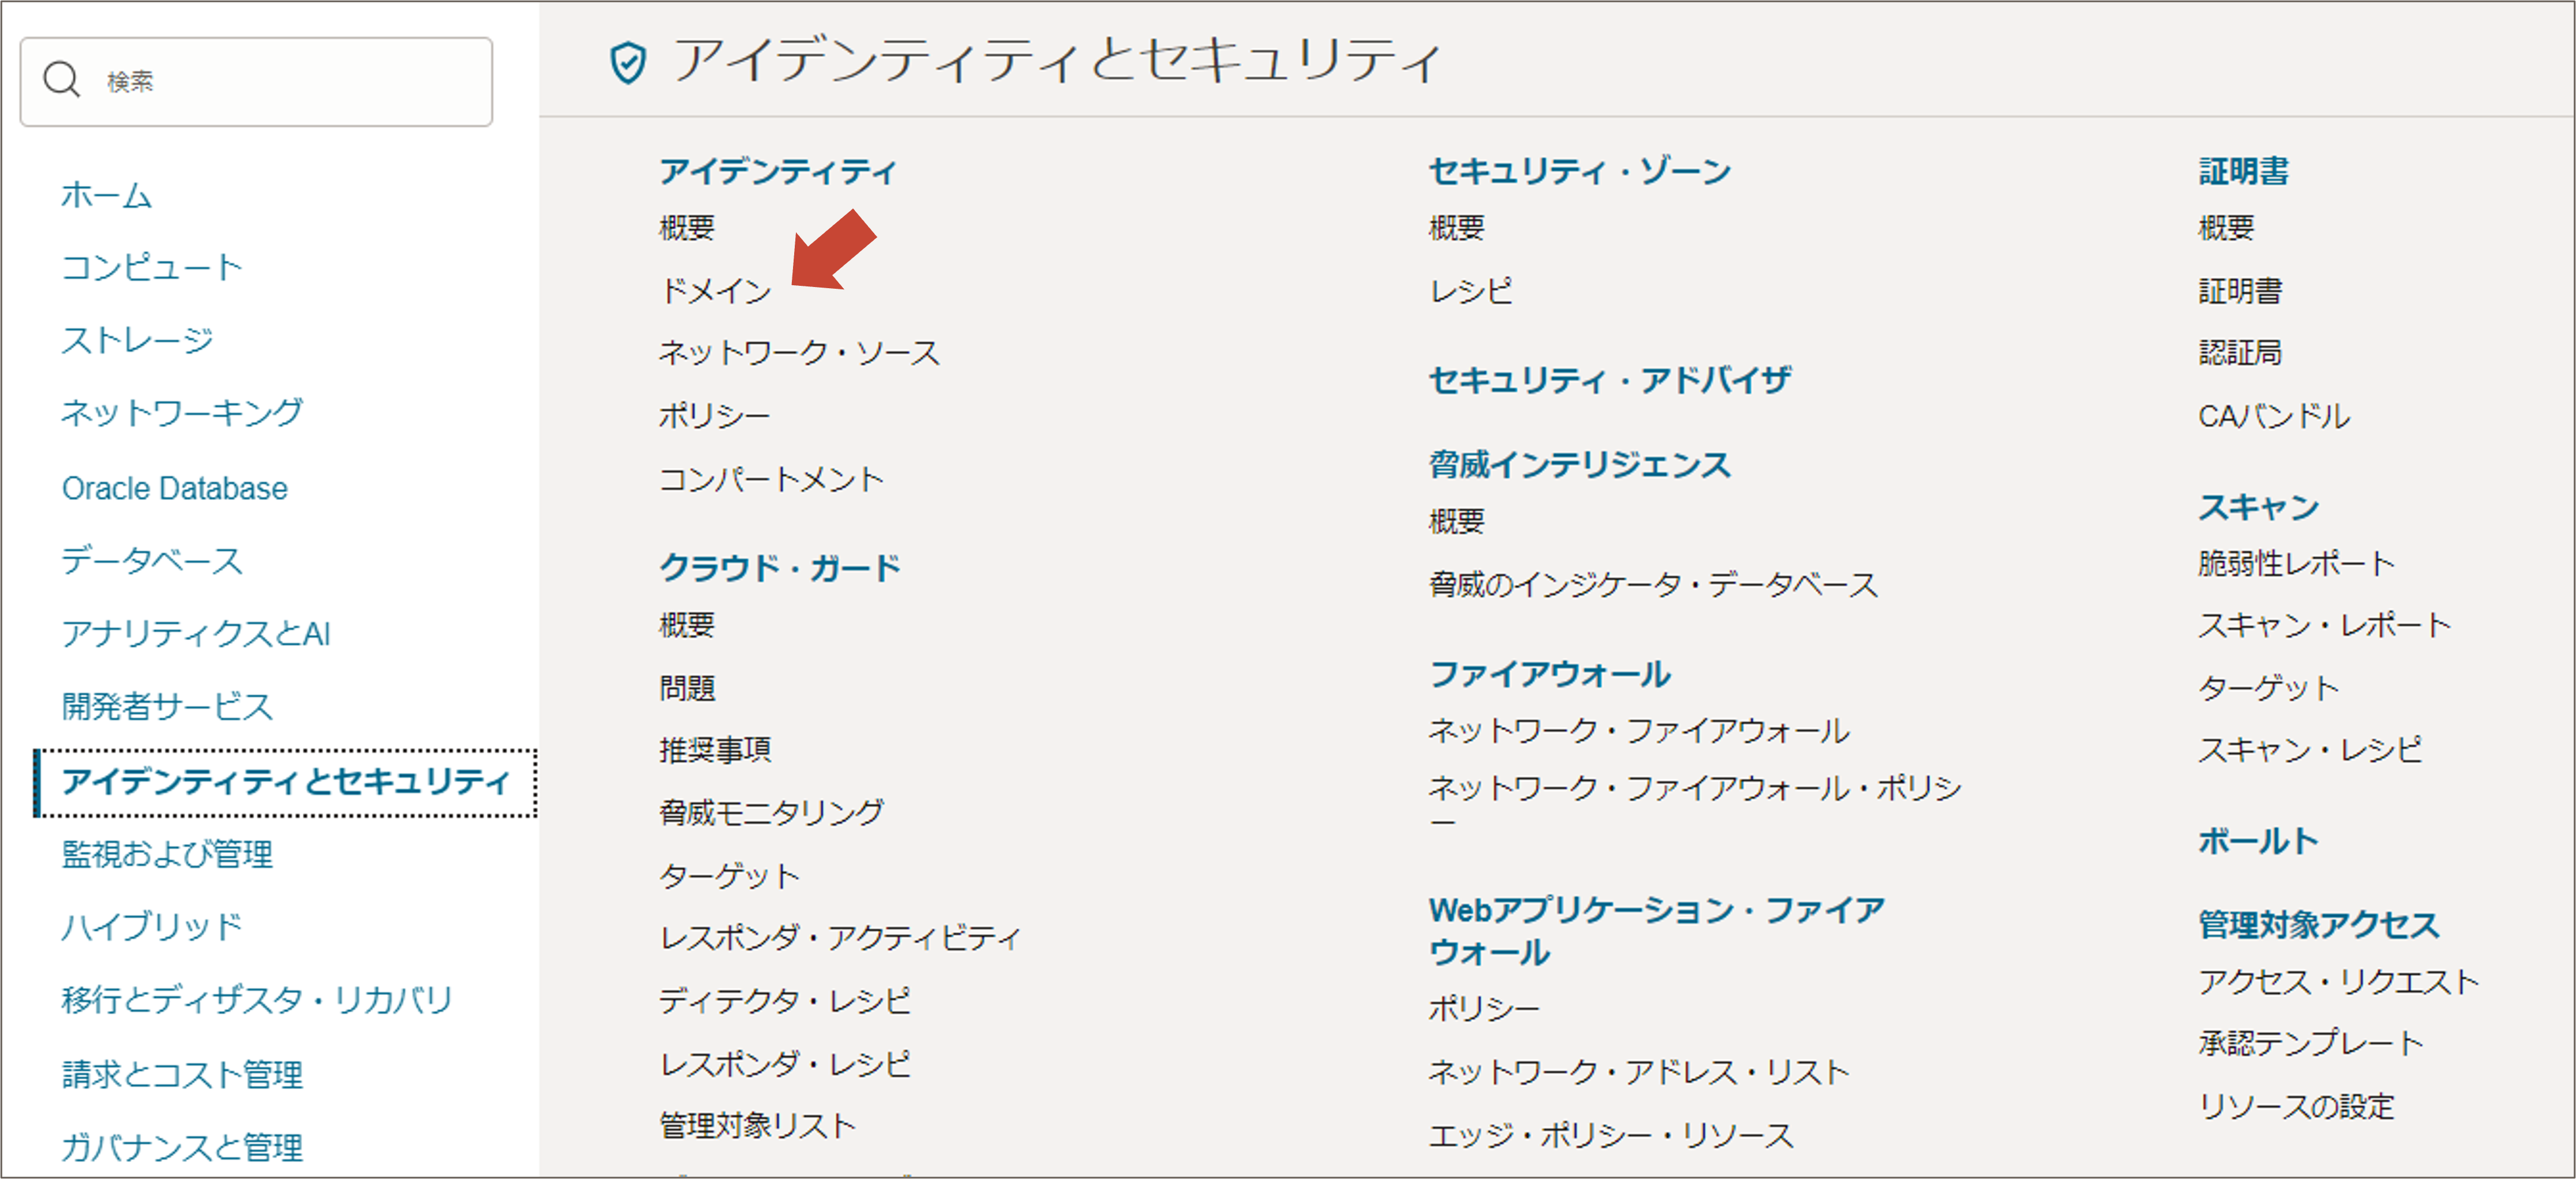The width and height of the screenshot is (2576, 1179).
Task: Click 脅威モニタリング under Cloud Guard
Action: pyautogui.click(x=771, y=812)
